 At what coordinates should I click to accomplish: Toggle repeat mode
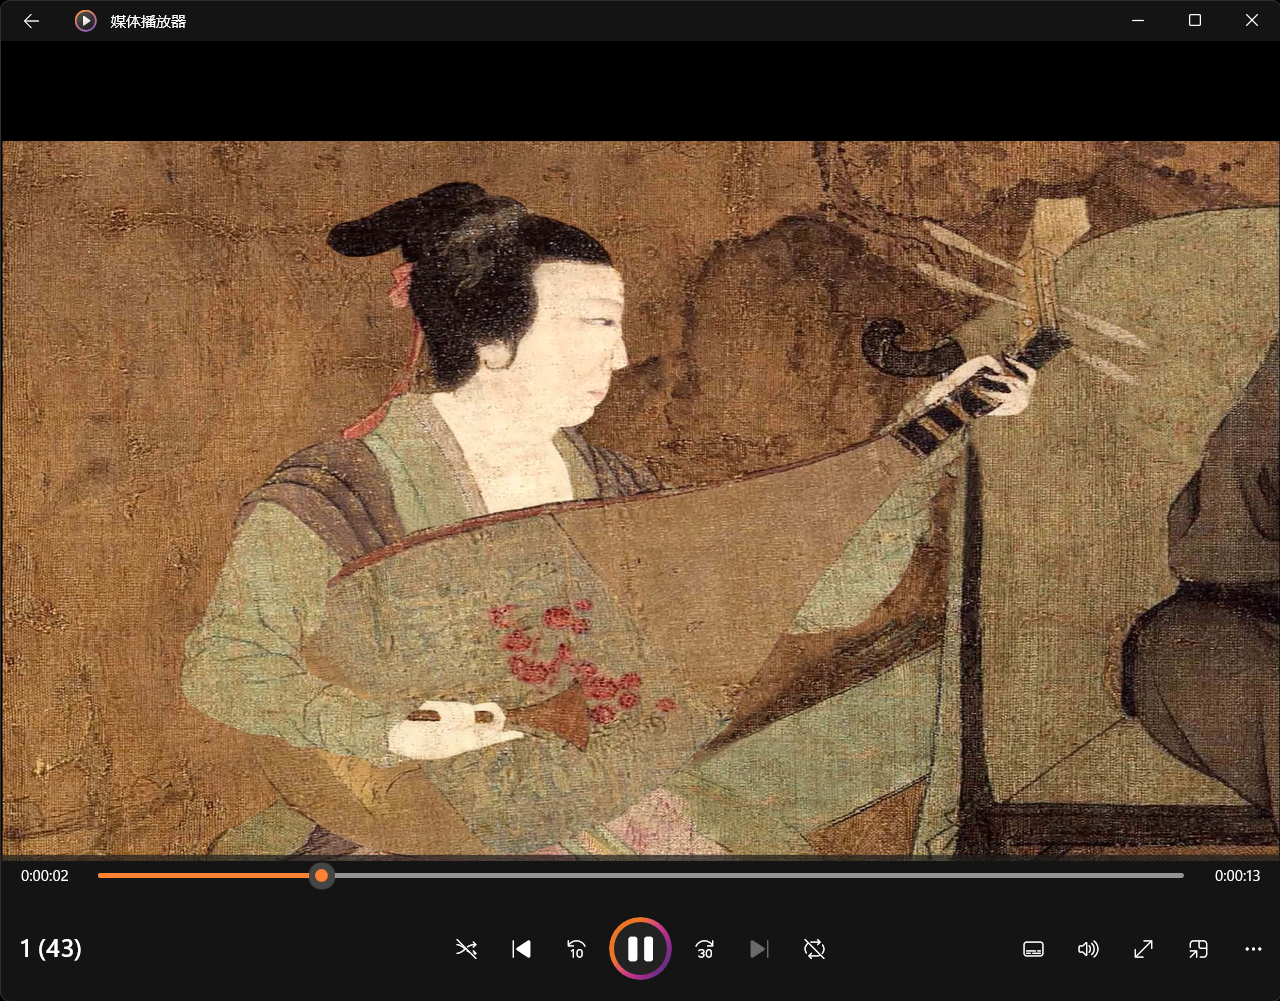click(x=814, y=949)
